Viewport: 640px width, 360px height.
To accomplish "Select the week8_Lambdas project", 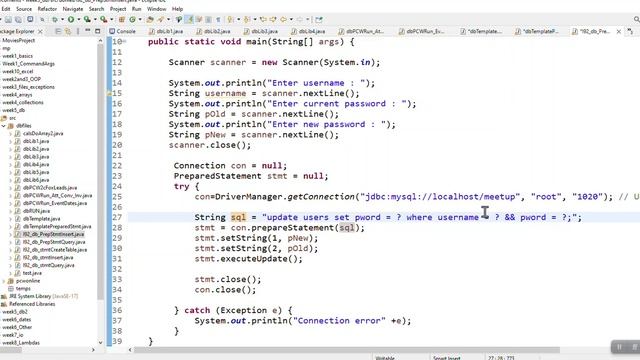I will click(x=21, y=343).
